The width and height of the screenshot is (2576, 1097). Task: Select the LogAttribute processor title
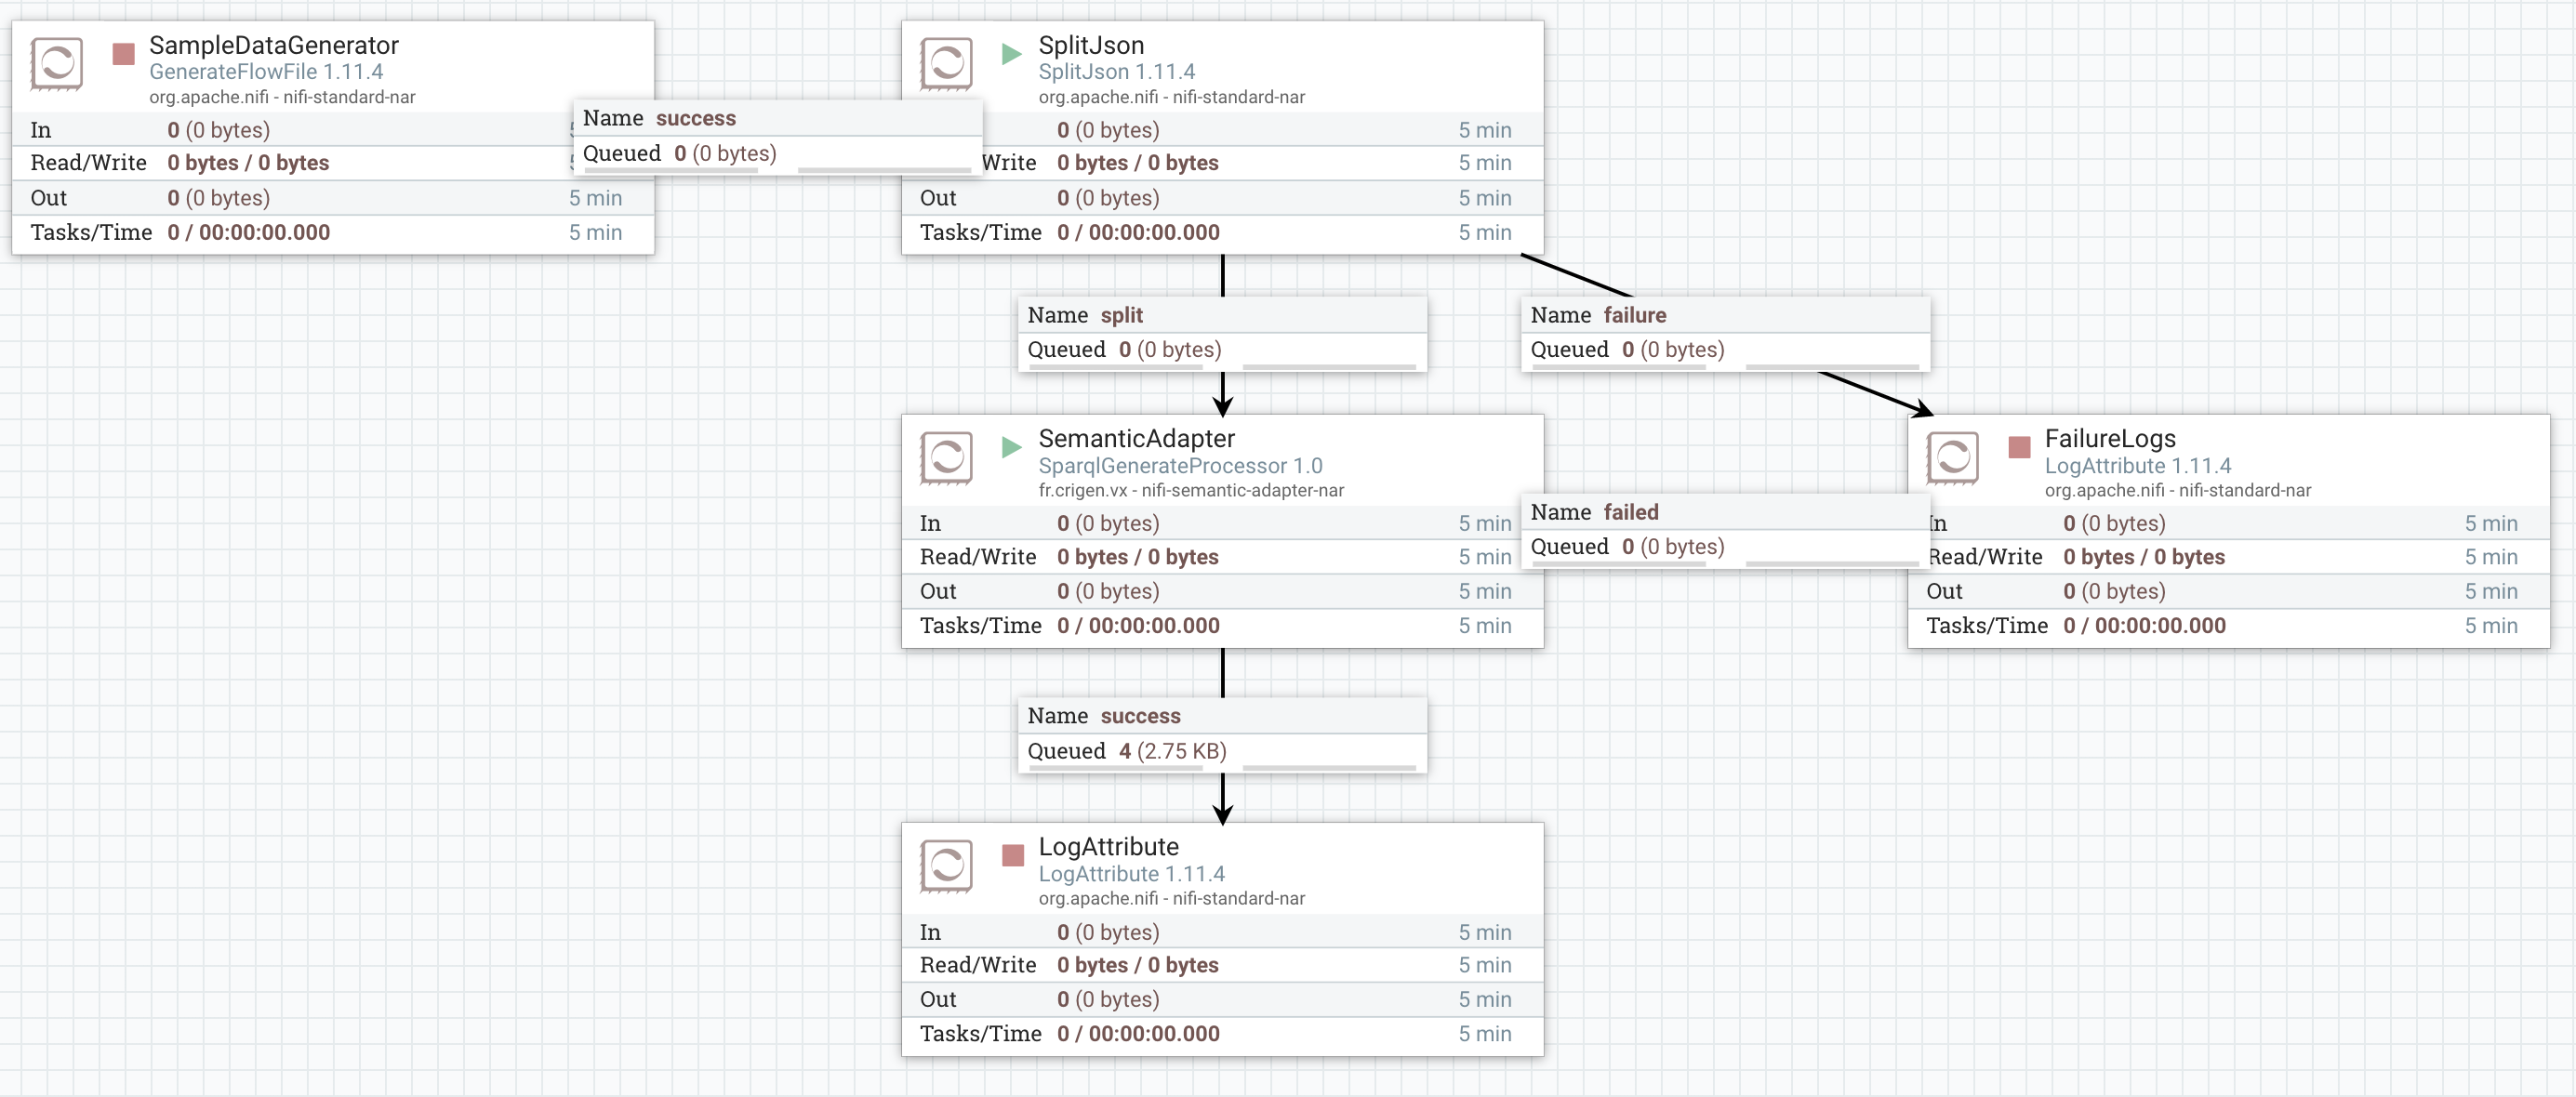point(1108,847)
